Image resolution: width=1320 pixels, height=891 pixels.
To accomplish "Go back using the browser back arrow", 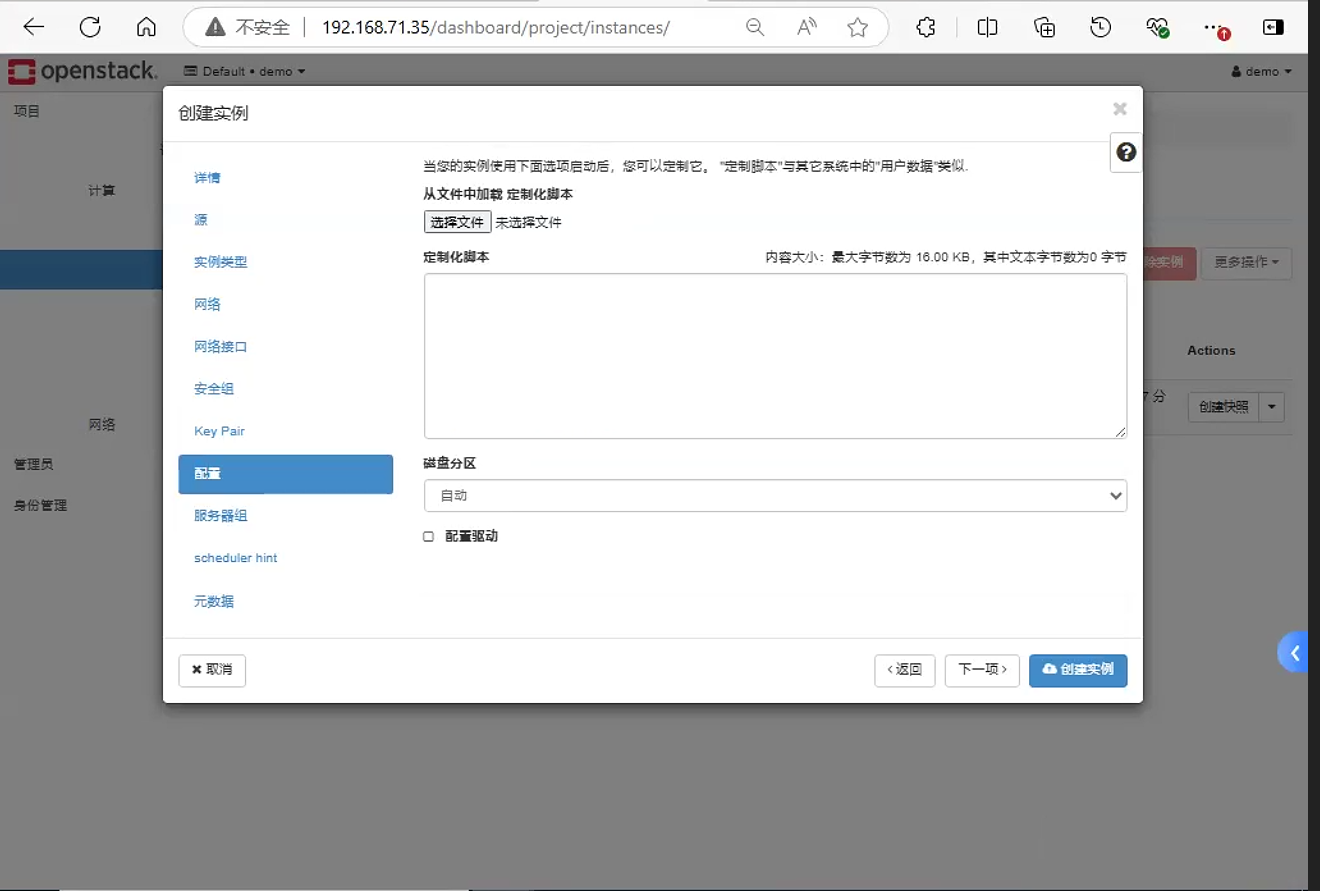I will point(34,27).
